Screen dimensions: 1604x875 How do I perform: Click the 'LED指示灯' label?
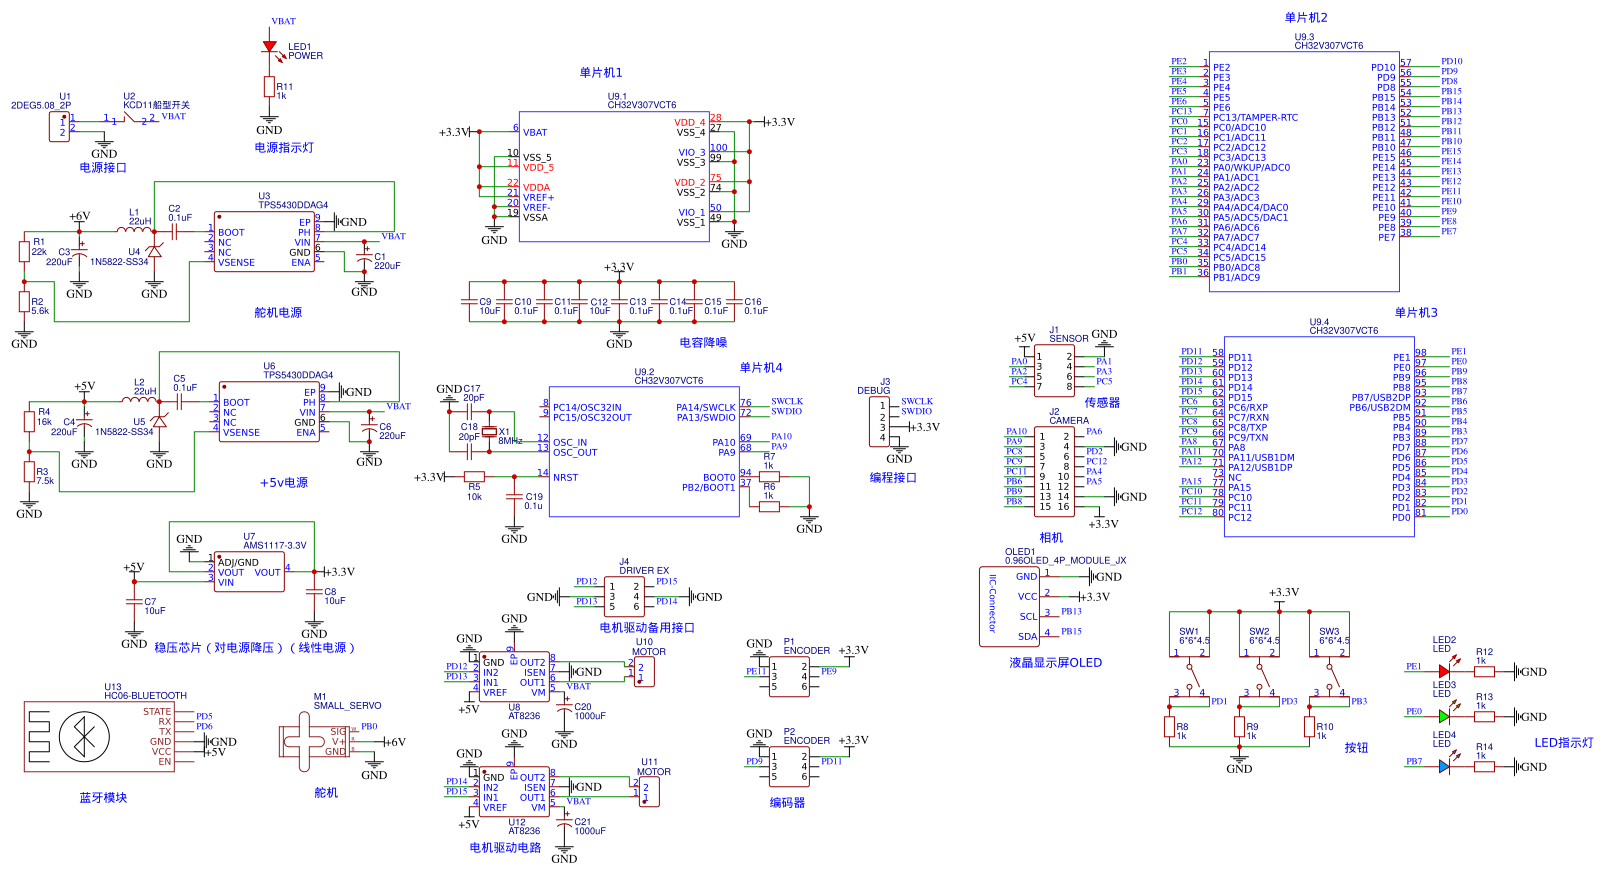[1564, 742]
